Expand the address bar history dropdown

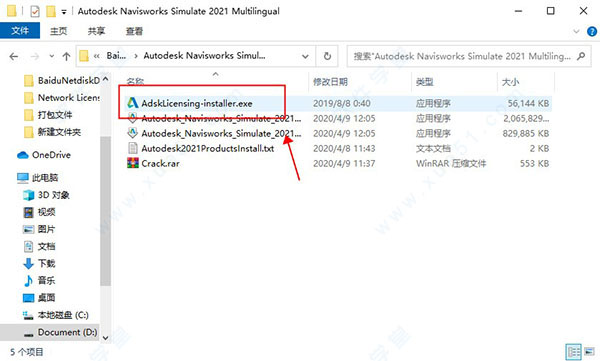pyautogui.click(x=305, y=56)
